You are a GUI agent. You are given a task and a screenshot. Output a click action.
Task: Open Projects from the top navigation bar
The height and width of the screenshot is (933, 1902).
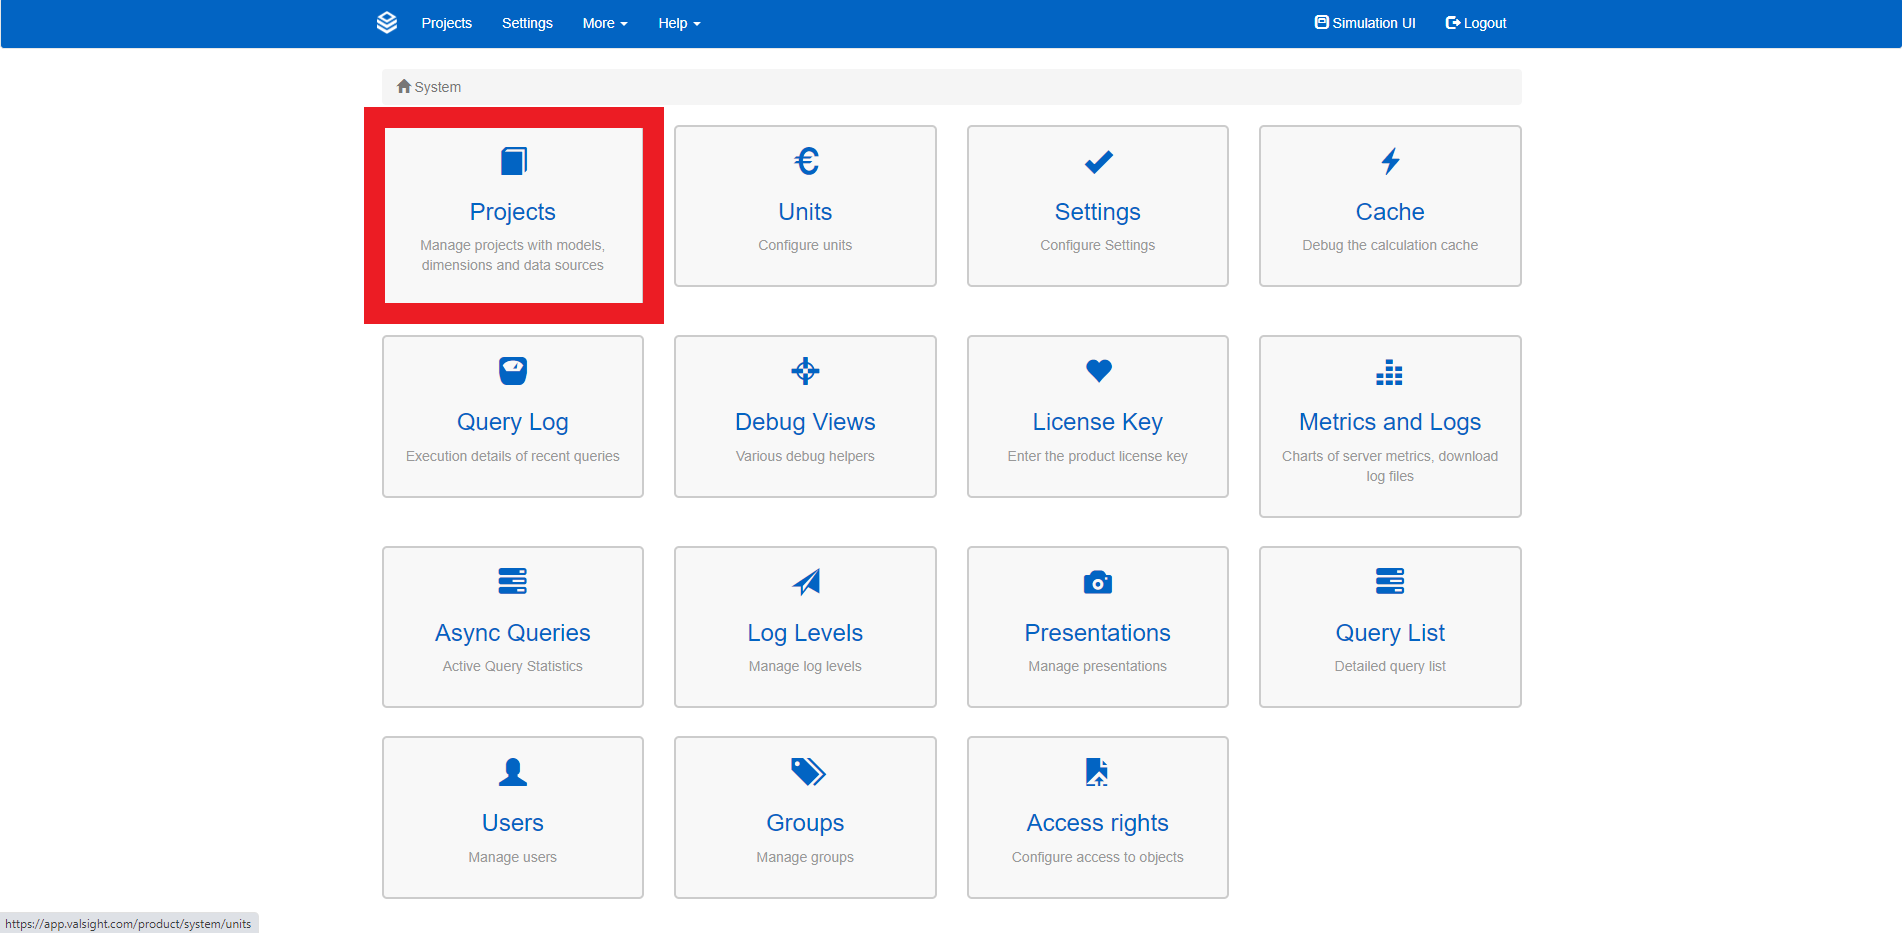pos(446,23)
